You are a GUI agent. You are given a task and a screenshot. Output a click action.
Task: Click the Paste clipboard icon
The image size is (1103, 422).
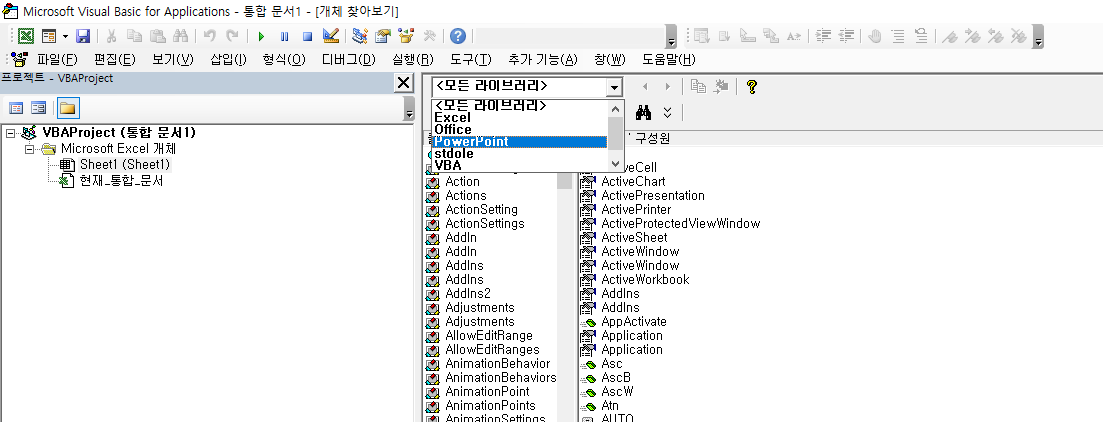click(158, 36)
